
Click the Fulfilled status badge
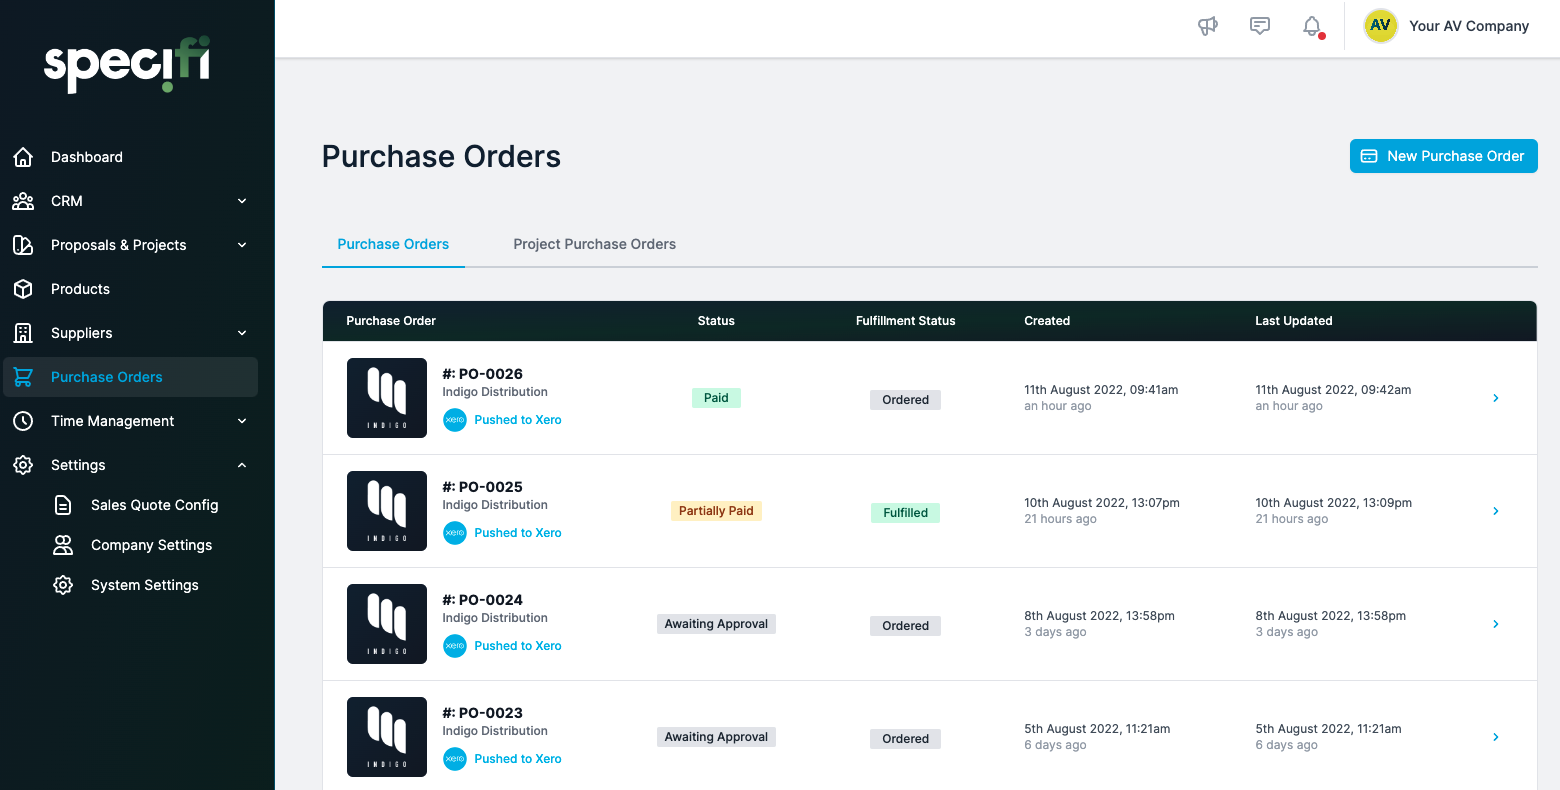pyautogui.click(x=905, y=513)
